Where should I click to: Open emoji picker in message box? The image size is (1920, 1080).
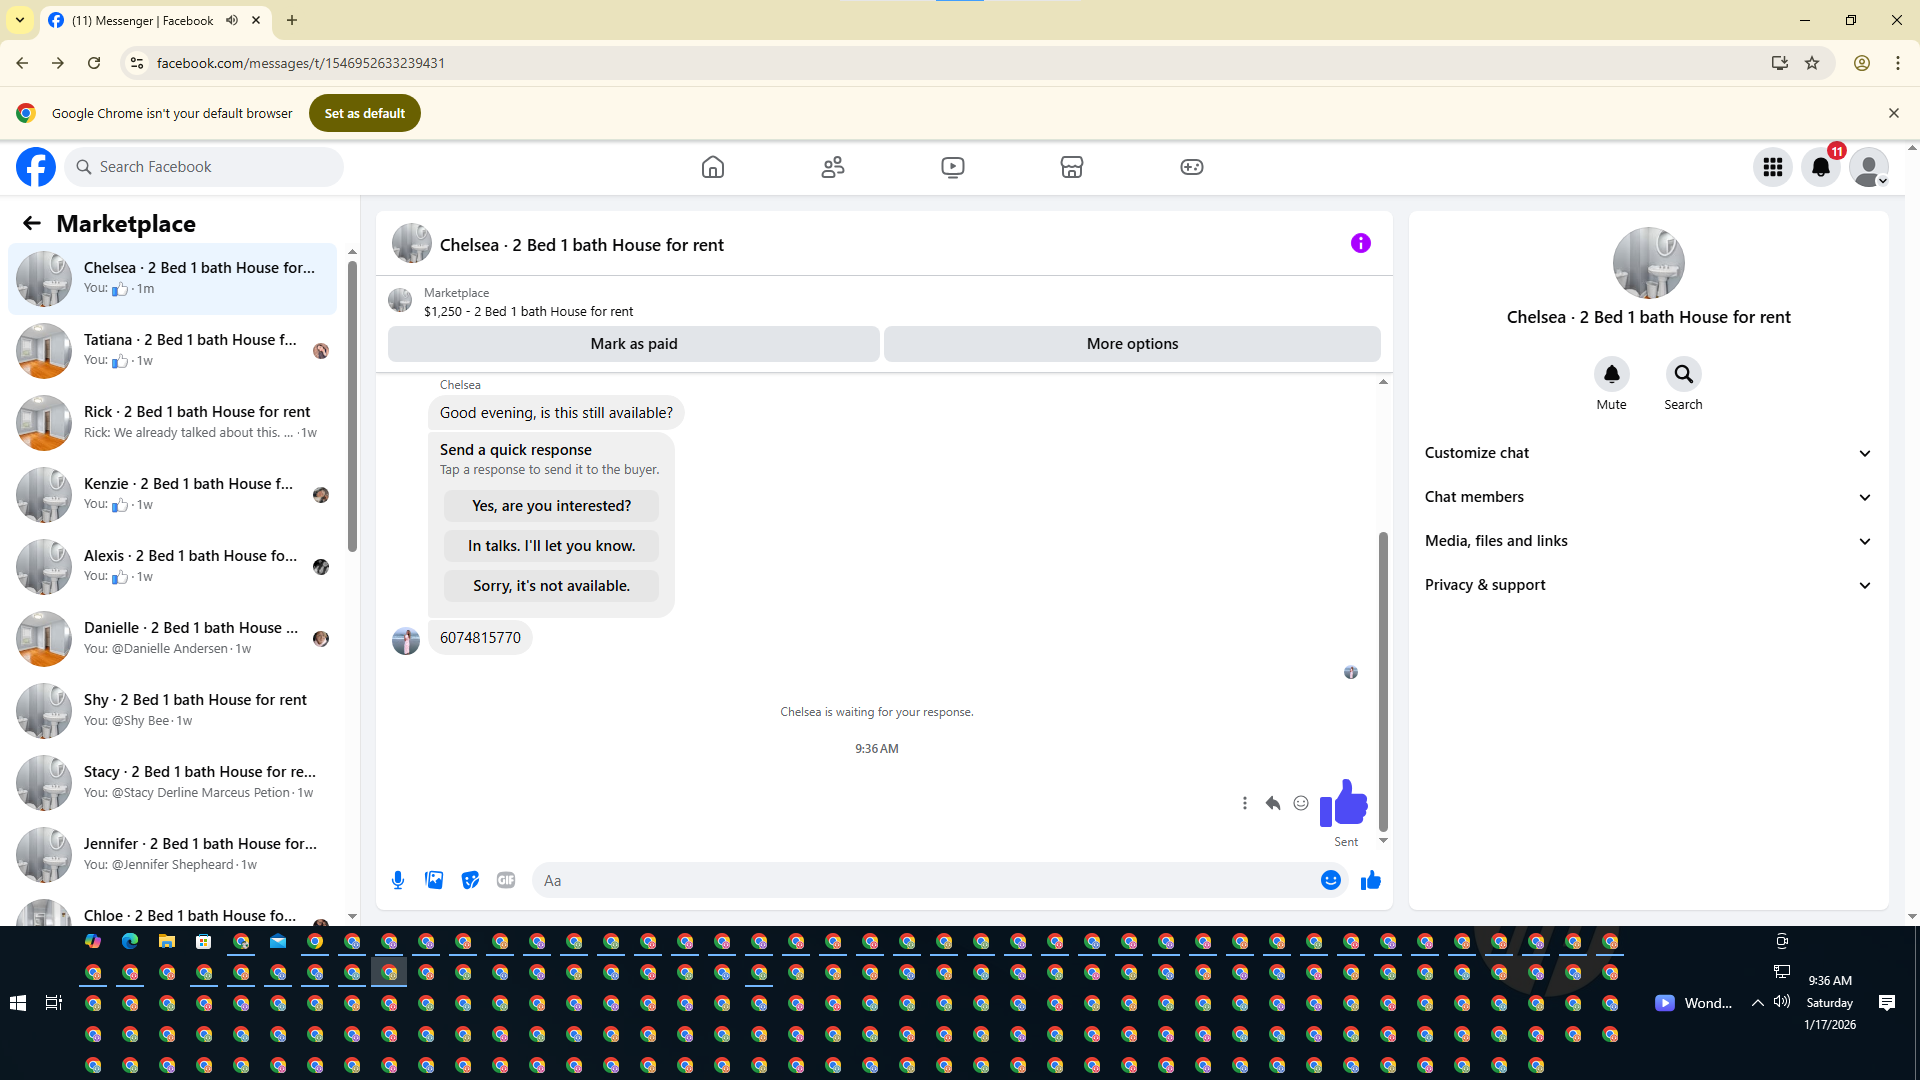[1330, 880]
